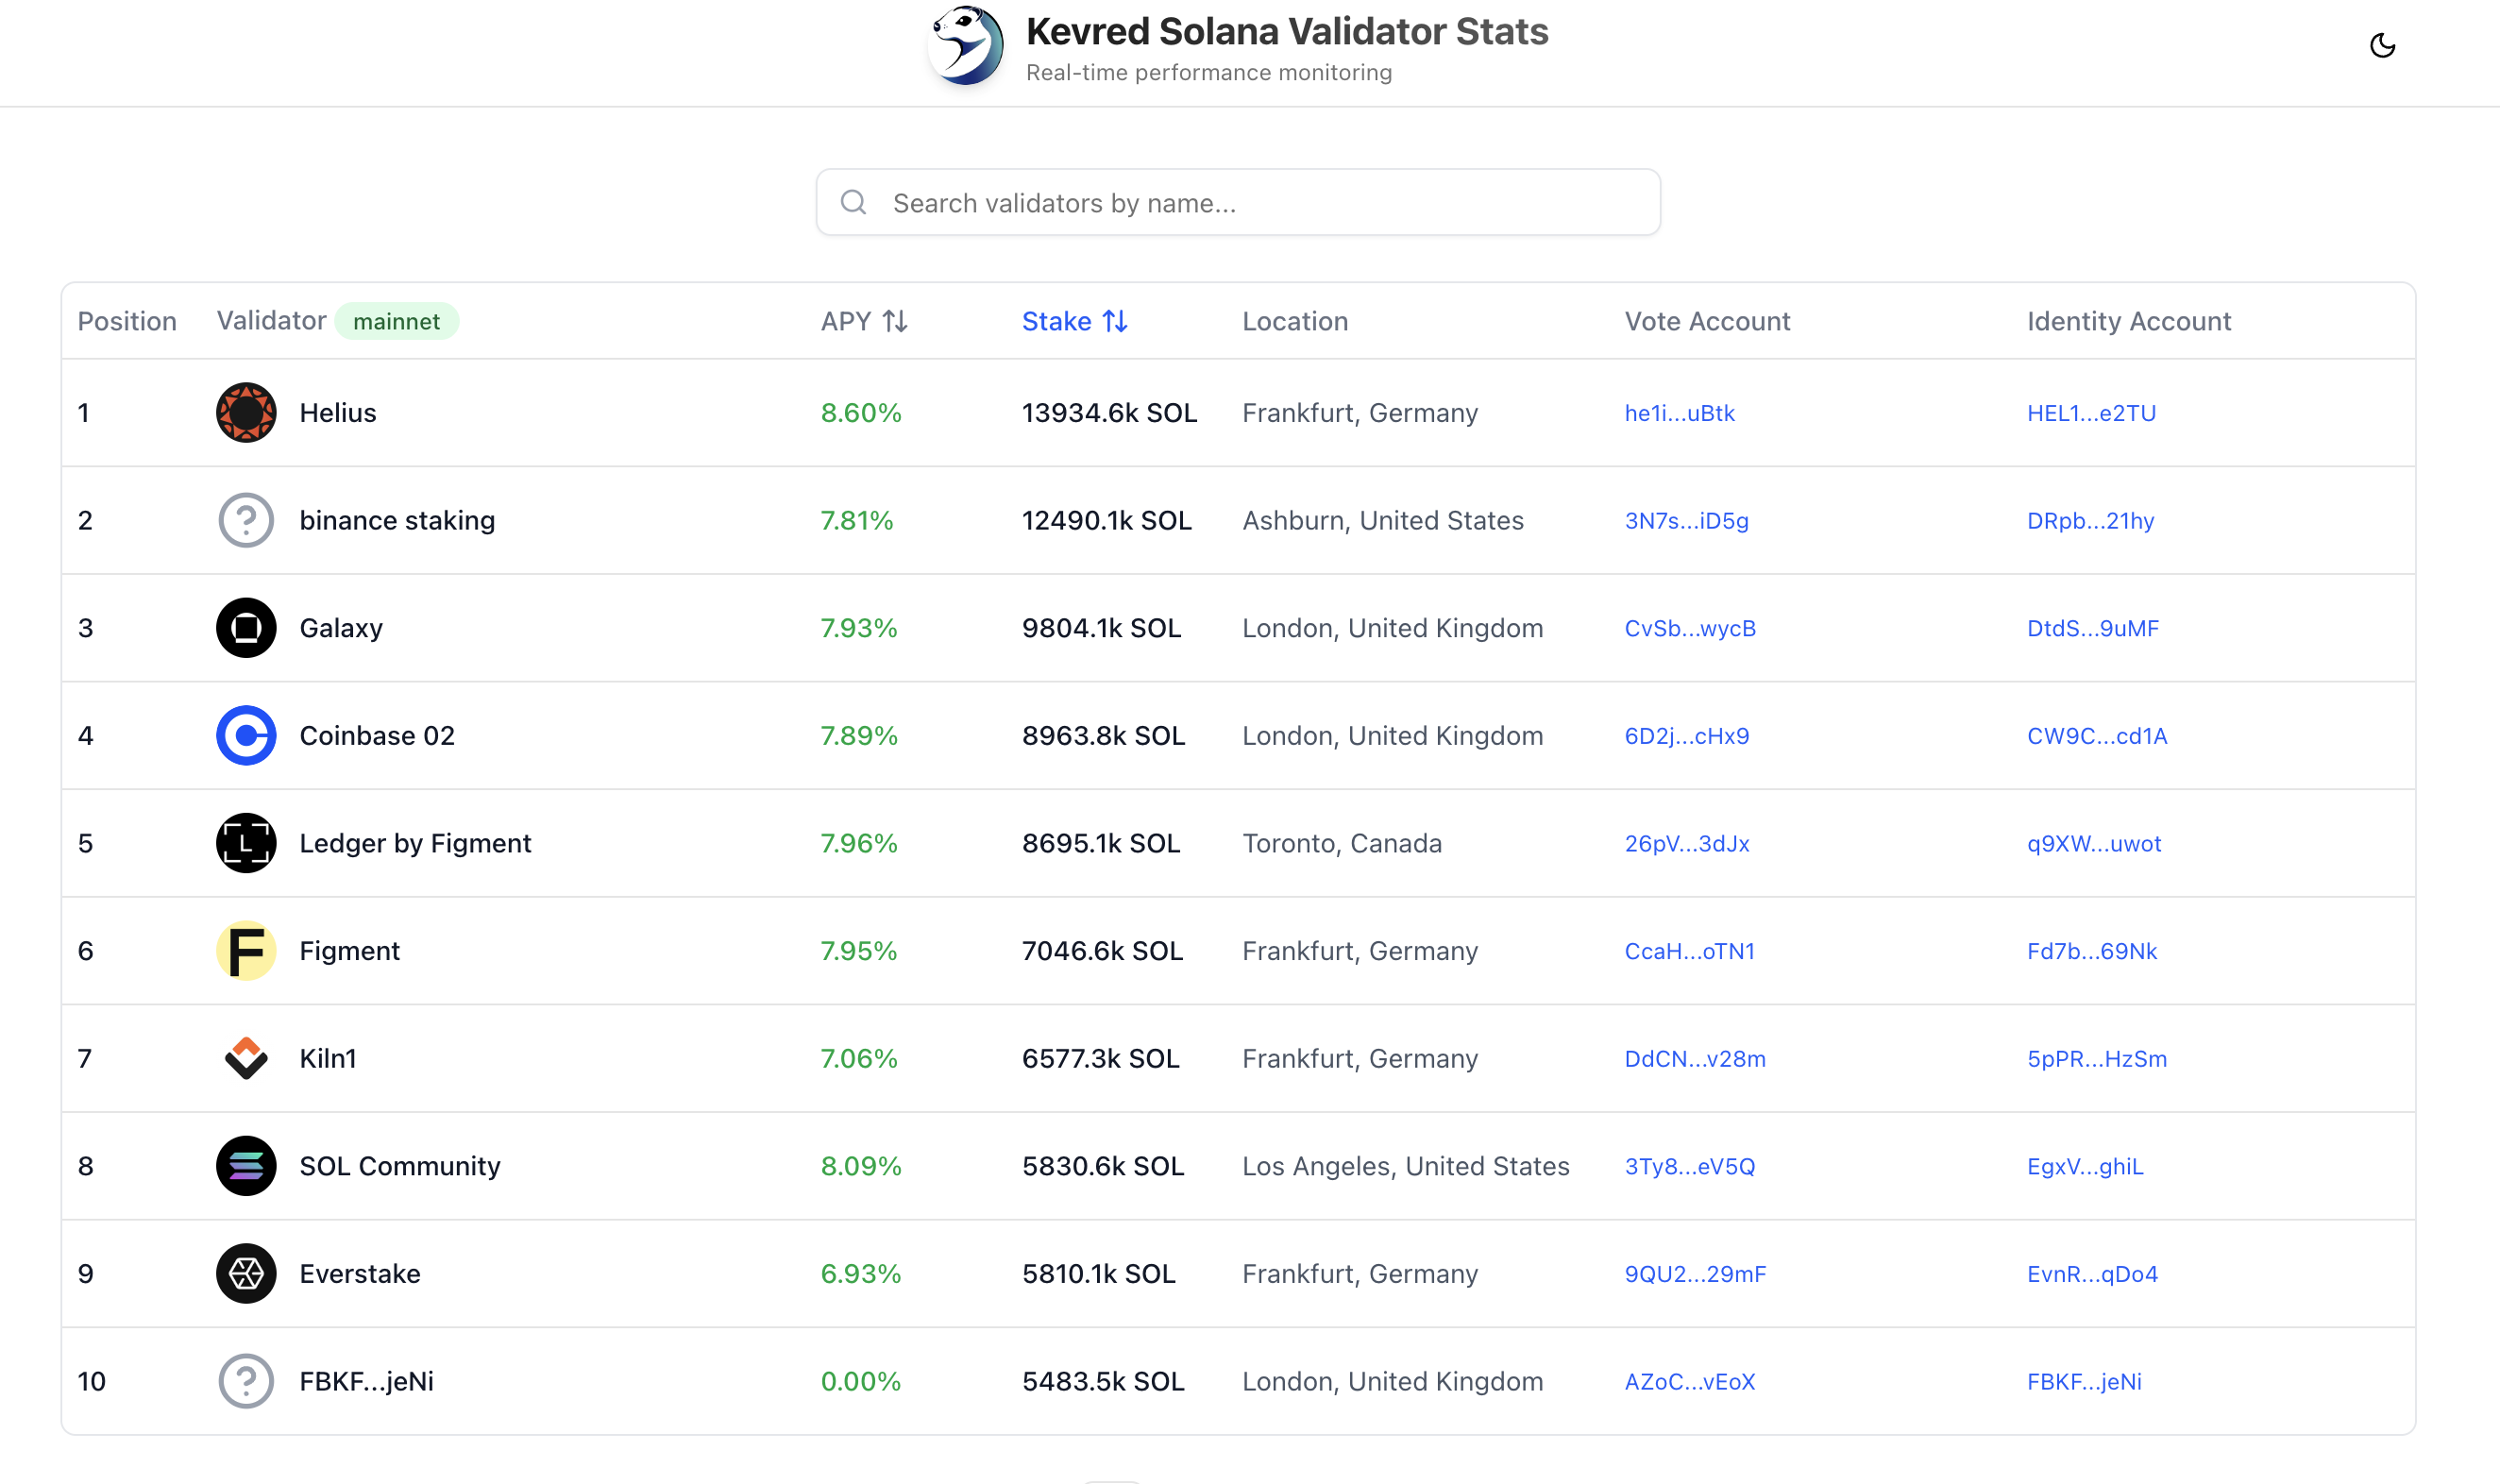Image resolution: width=2500 pixels, height=1484 pixels.
Task: Open vote account CvSb...wycB
Action: [x=1690, y=628]
